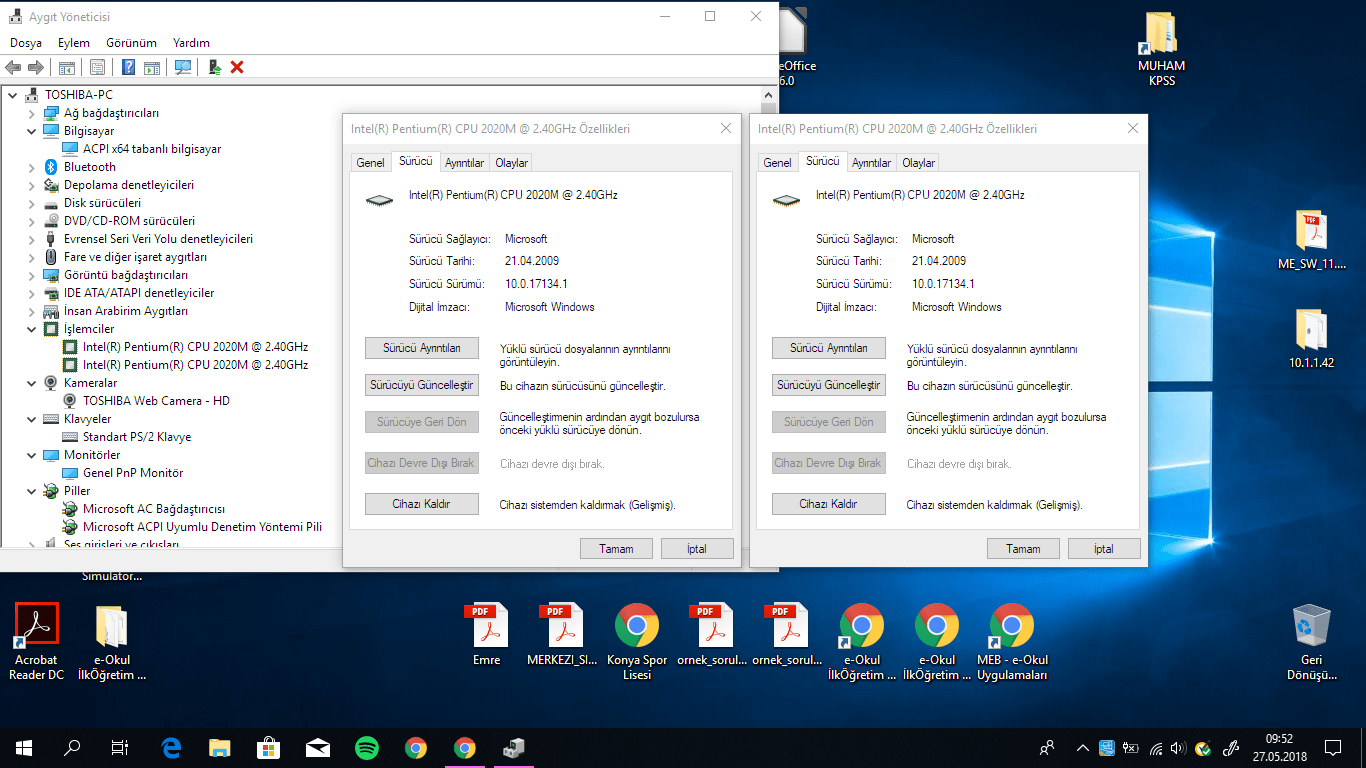
Task: Click the Forward arrow in Device Manager toolbar
Action: (35, 67)
